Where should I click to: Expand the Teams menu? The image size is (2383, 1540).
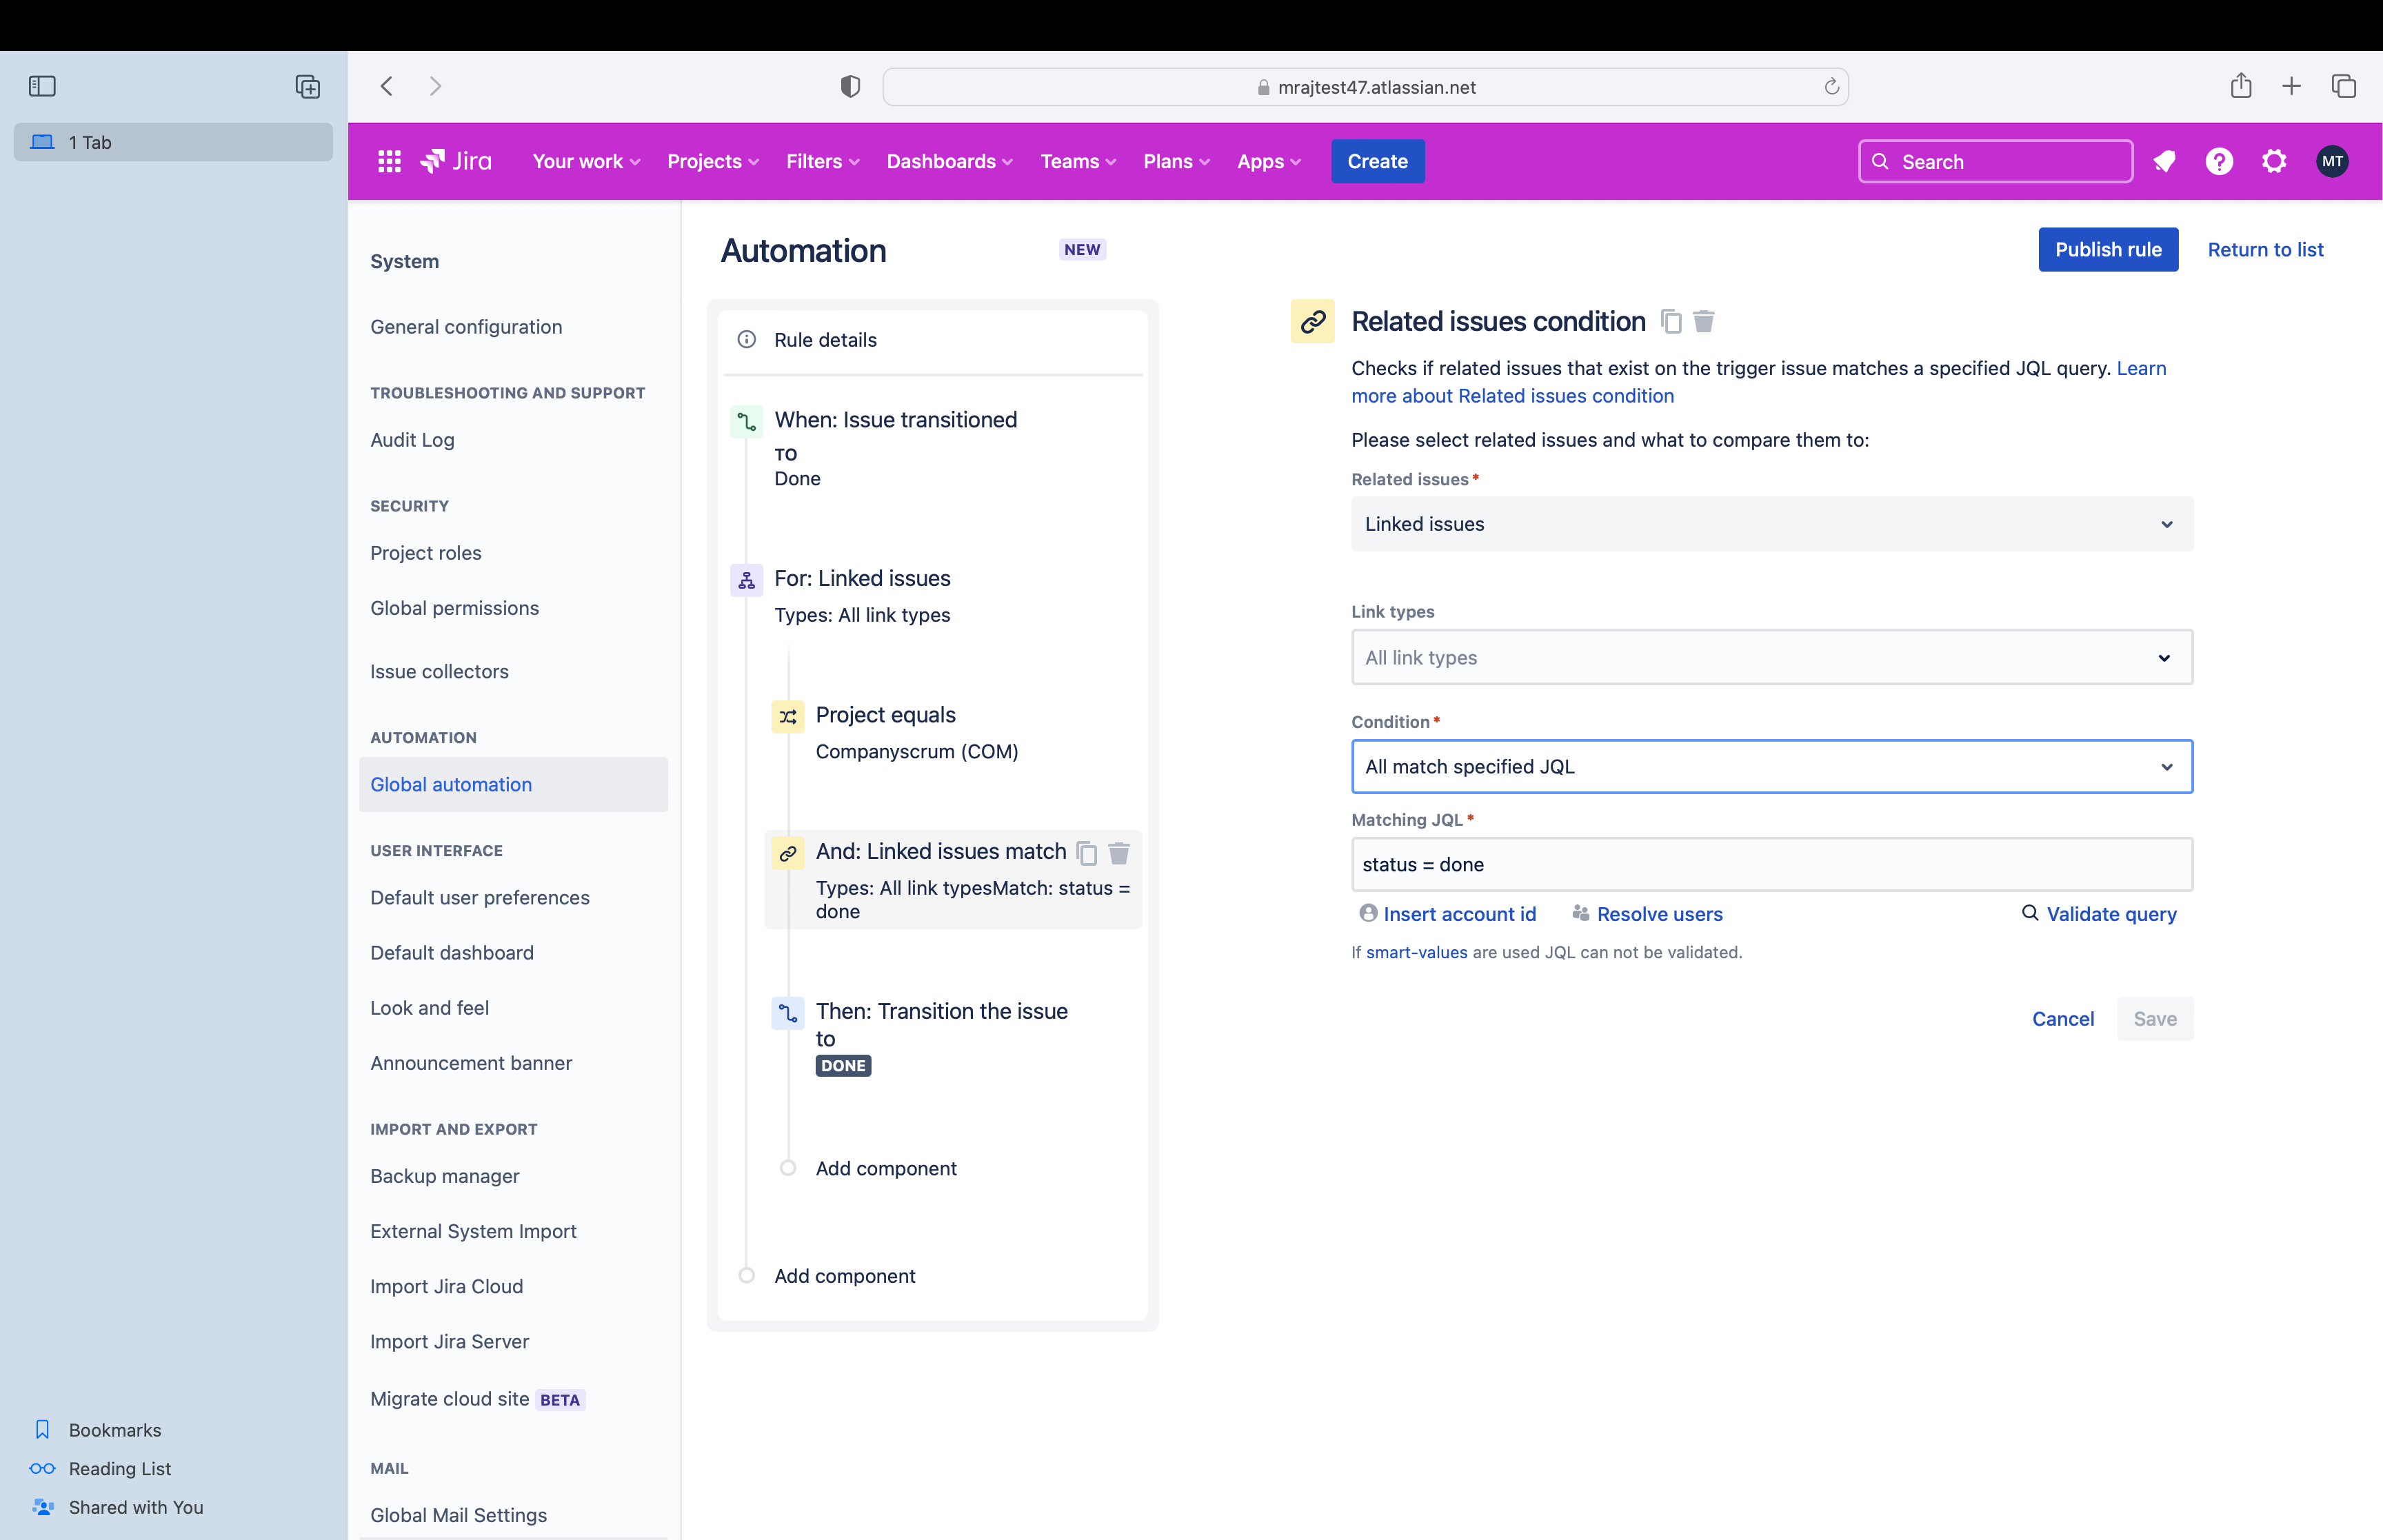tap(1077, 161)
